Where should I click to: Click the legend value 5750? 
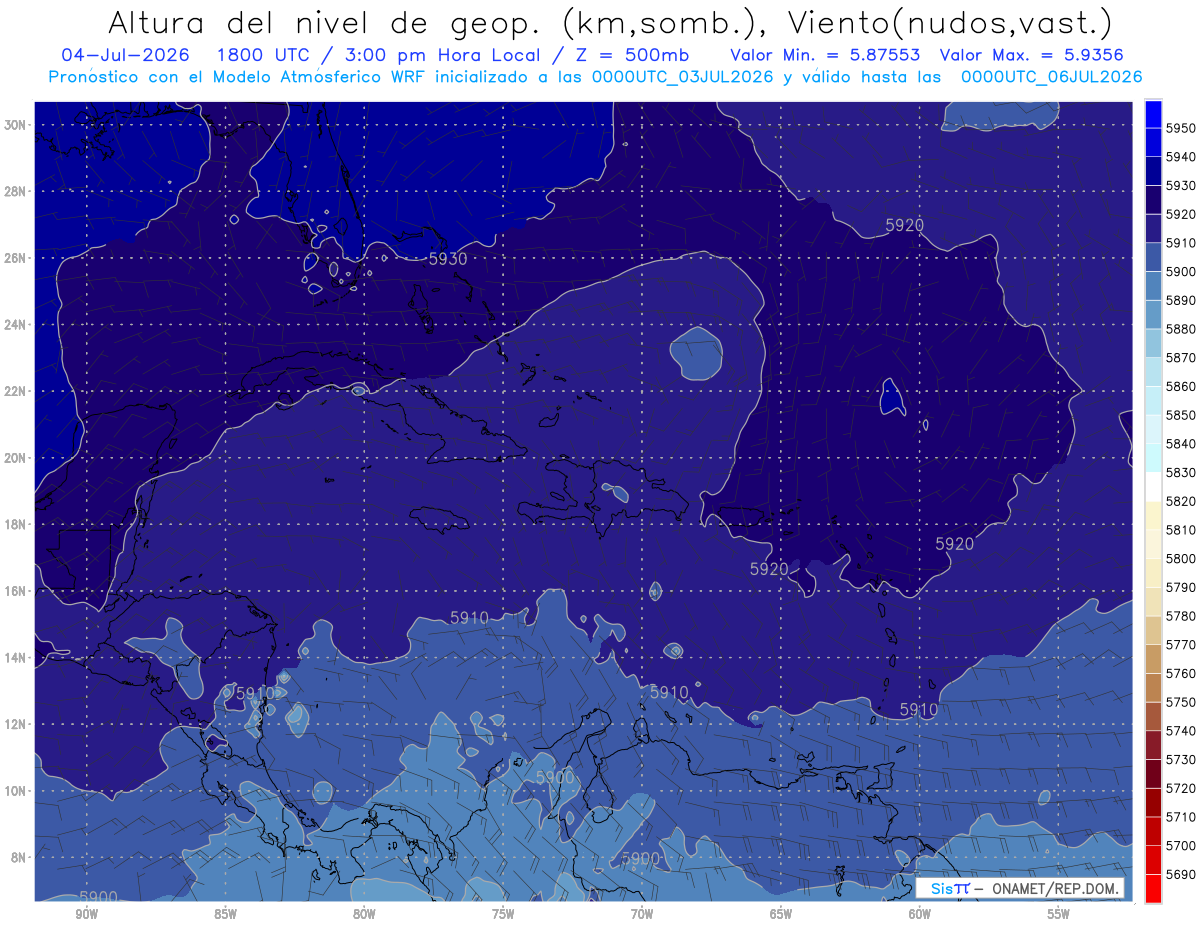point(1181,702)
